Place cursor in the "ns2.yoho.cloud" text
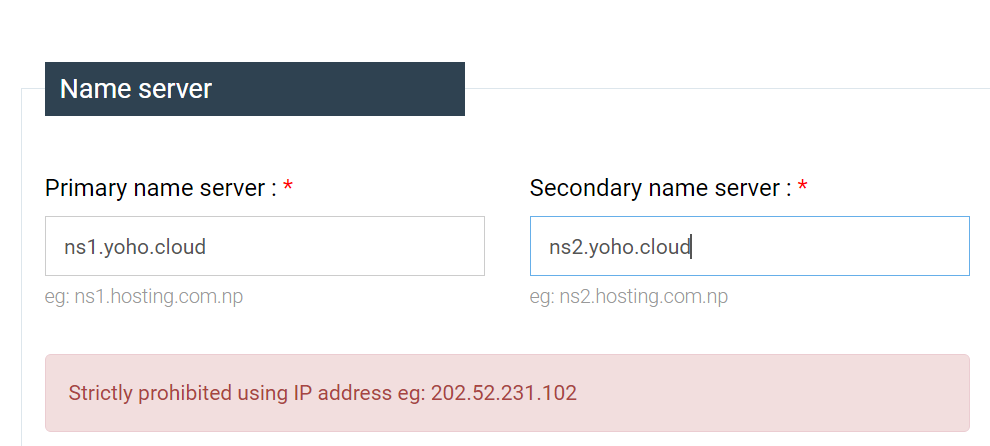Screen dimensions: 990x446 coord(620,246)
